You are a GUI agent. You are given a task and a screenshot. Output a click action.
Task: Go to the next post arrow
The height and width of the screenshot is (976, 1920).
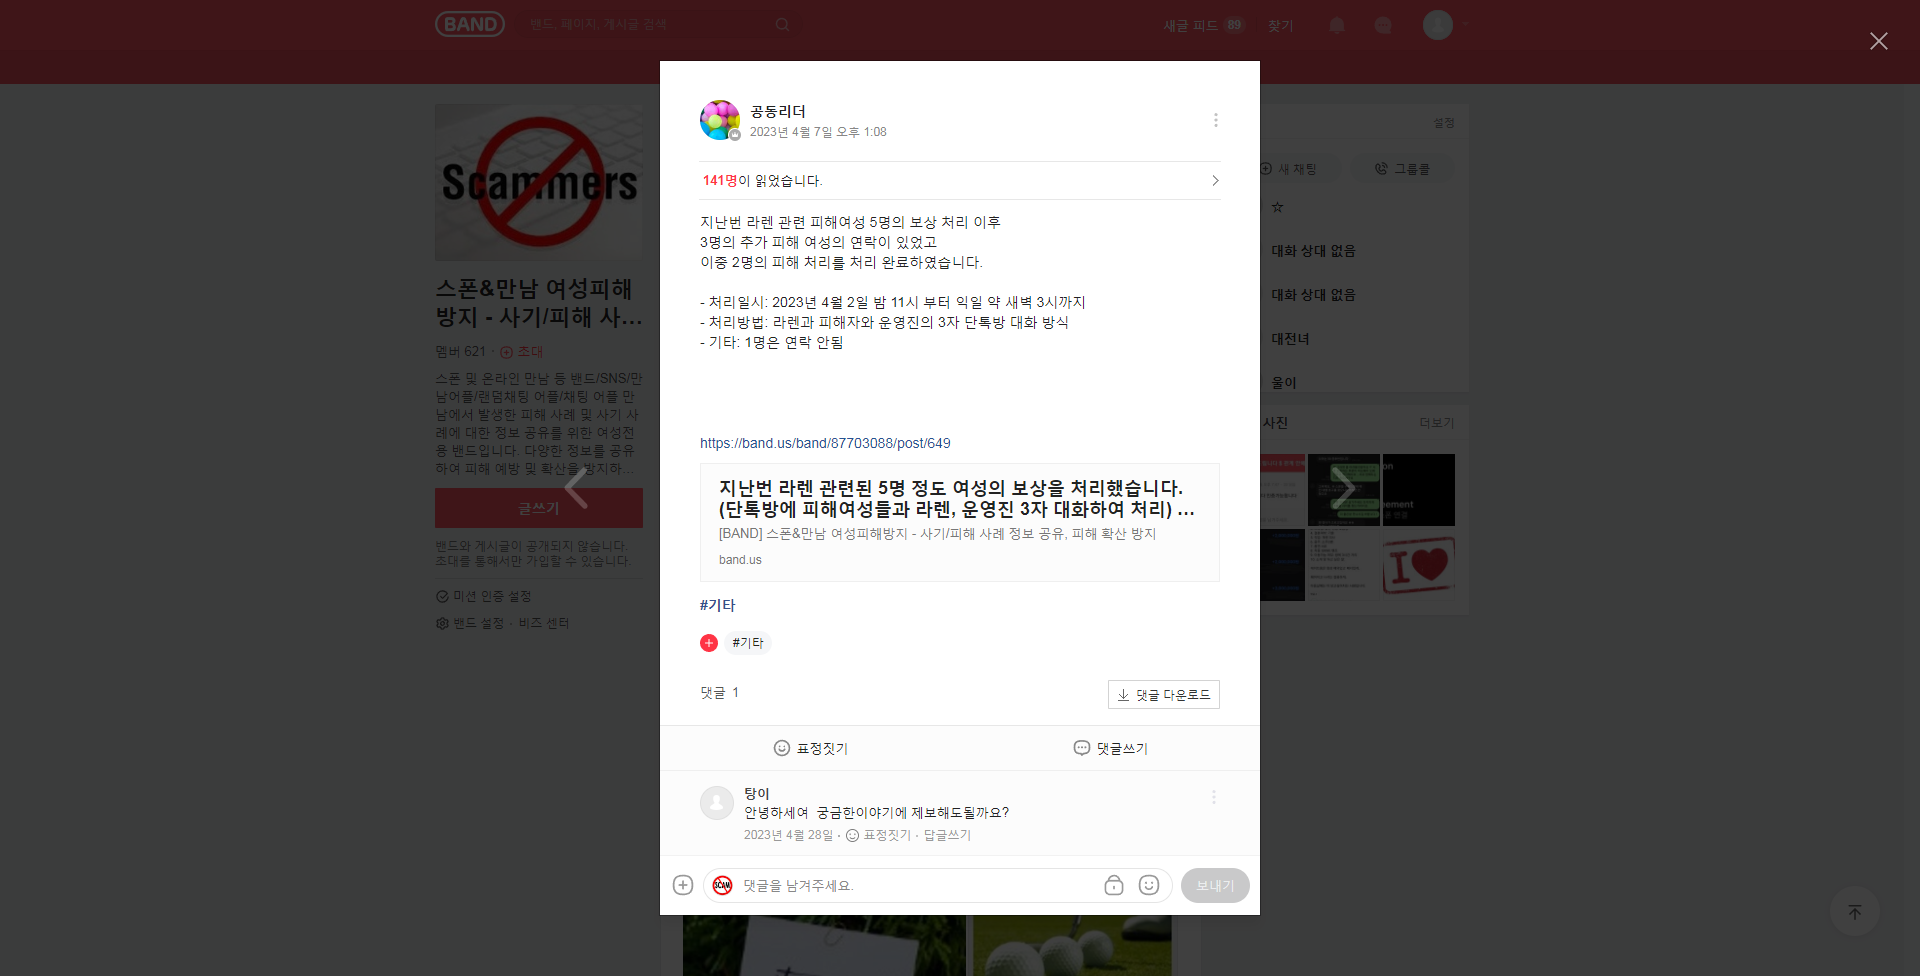[1343, 488]
